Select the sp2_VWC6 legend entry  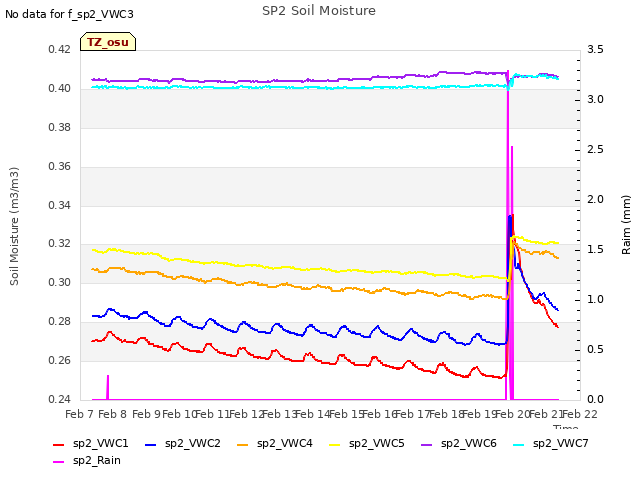[x=459, y=443]
